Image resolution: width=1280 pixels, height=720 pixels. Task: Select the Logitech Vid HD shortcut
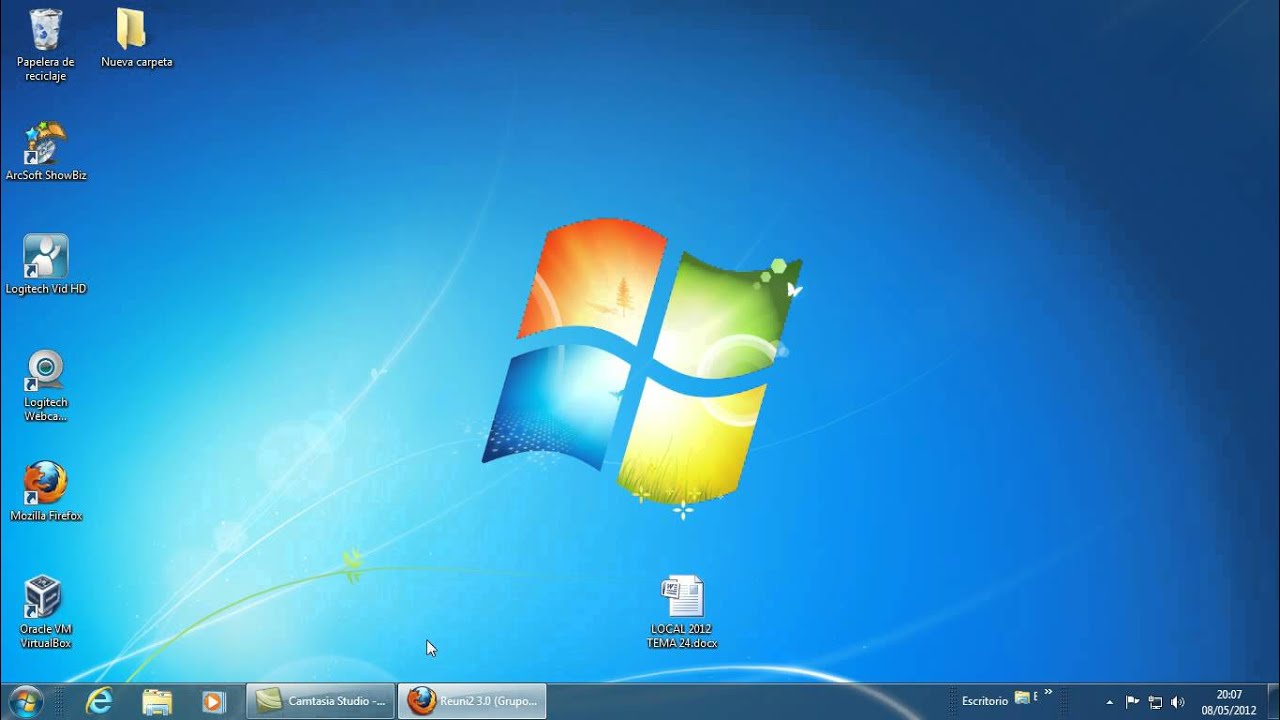(x=46, y=265)
